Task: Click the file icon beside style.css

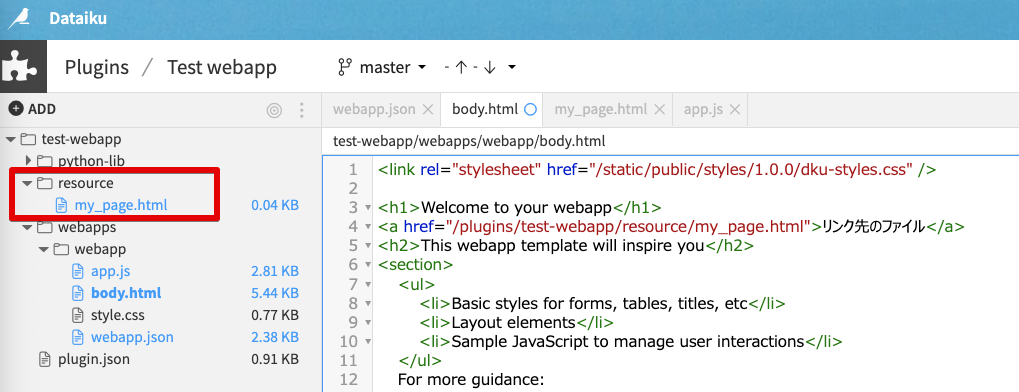Action: [78, 315]
